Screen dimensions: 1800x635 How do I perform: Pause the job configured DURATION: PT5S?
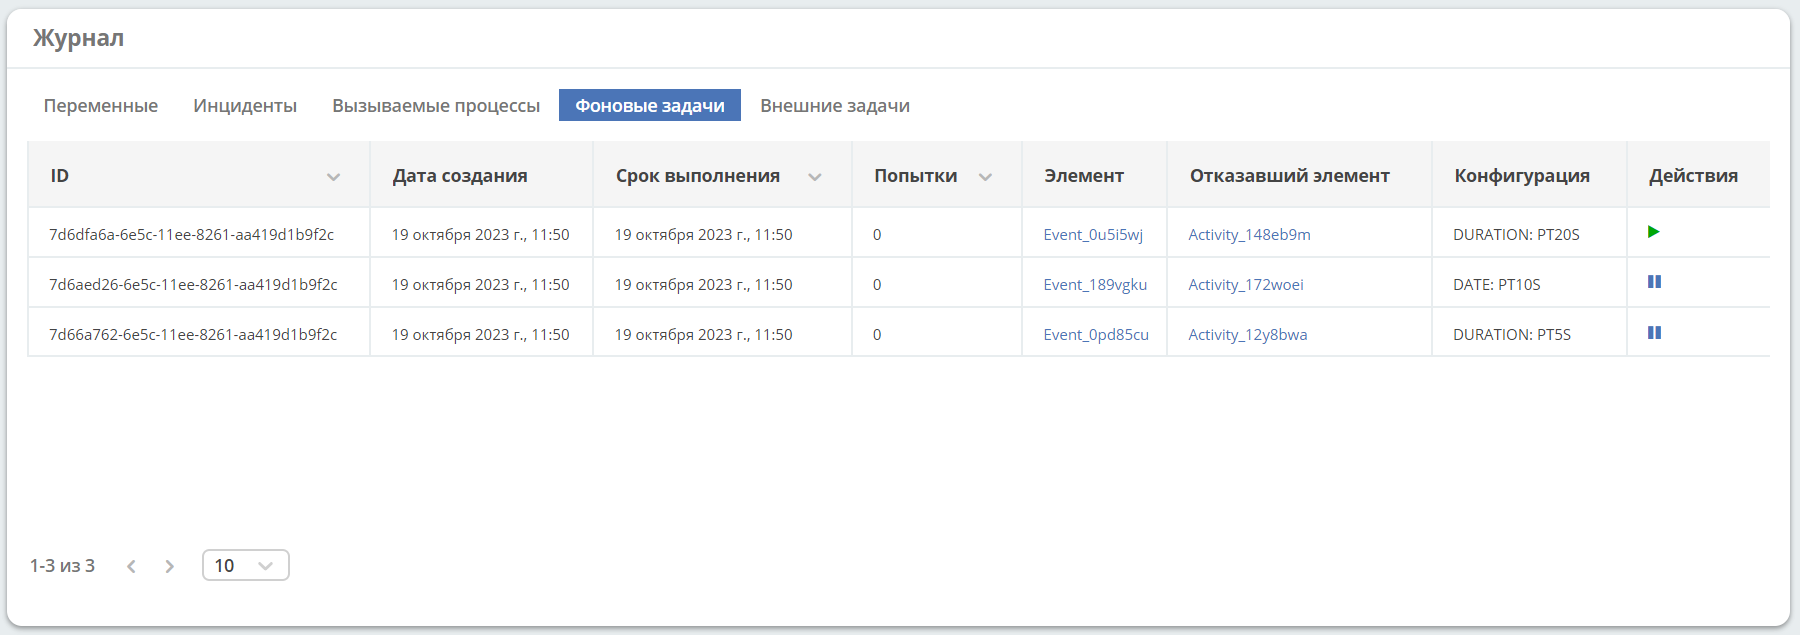pyautogui.click(x=1654, y=333)
